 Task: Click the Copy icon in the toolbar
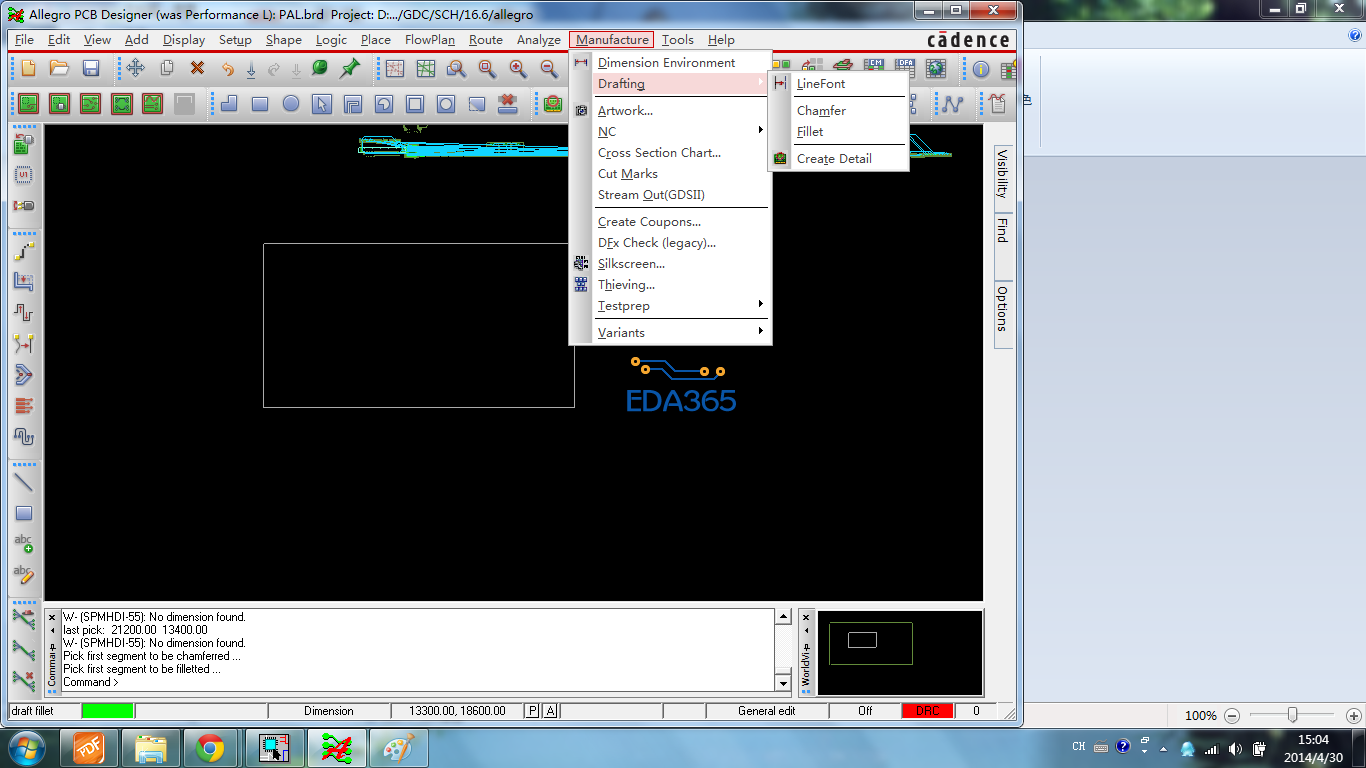pyautogui.click(x=167, y=68)
